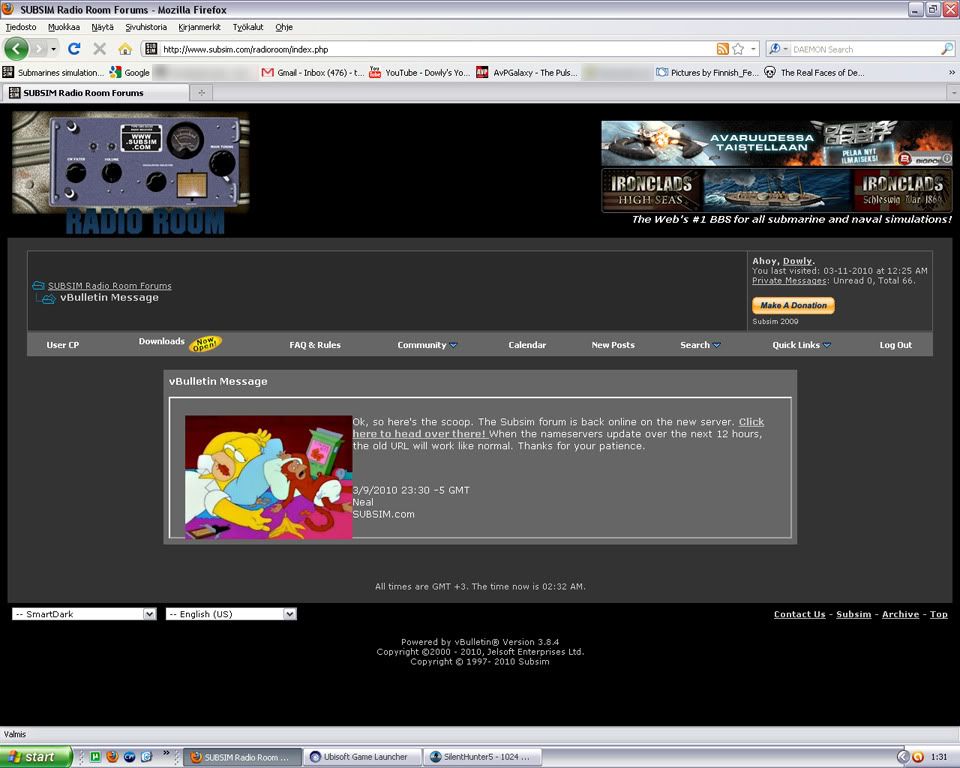
Task: Click the Ironclads High Seas banner ad
Action: [x=776, y=190]
